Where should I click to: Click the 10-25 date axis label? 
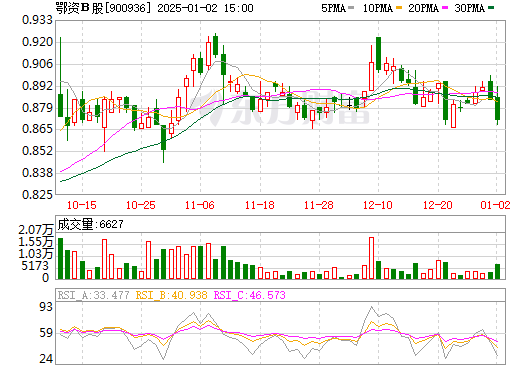click(141, 205)
